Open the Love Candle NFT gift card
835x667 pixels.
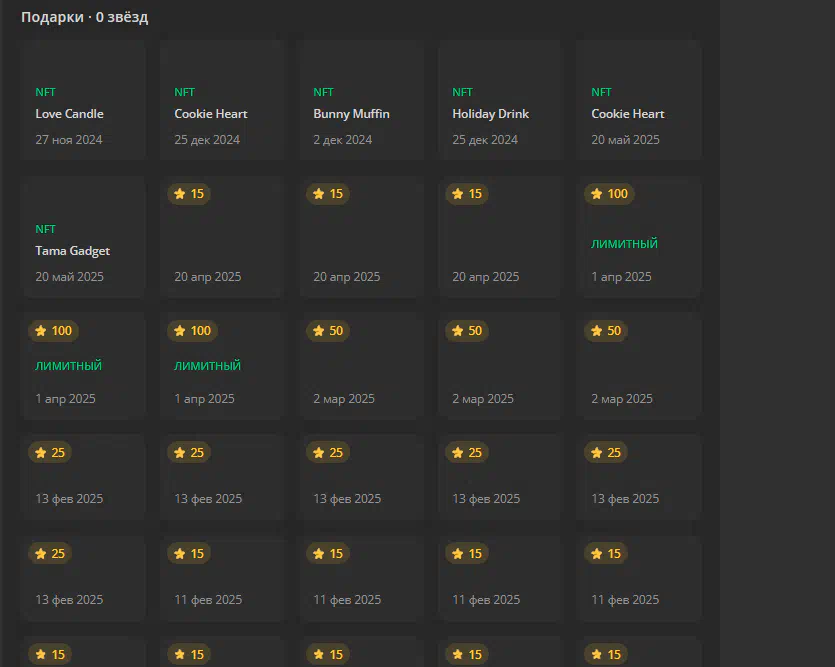(x=84, y=100)
